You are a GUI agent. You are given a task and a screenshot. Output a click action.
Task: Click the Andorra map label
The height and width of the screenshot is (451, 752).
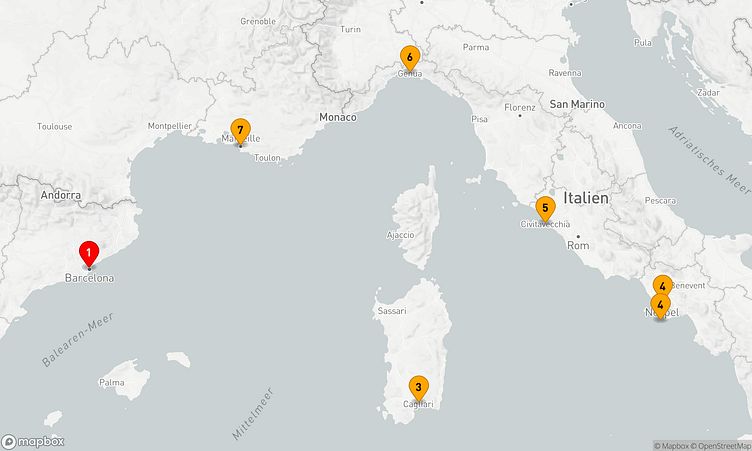61,196
